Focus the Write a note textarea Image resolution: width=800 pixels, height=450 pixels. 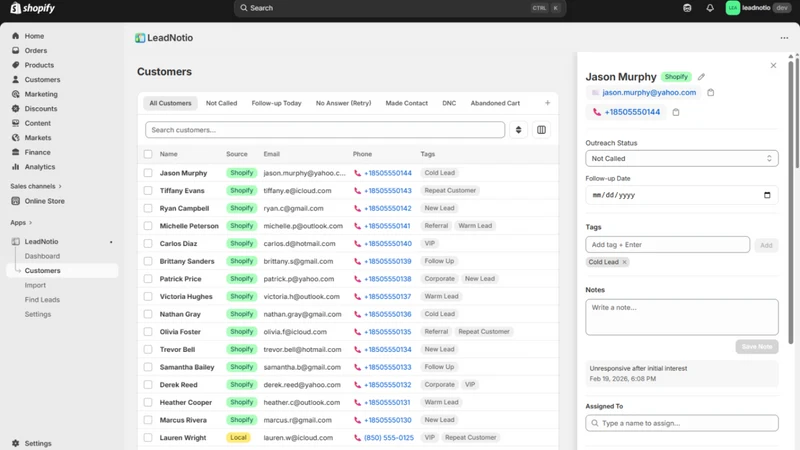point(682,317)
